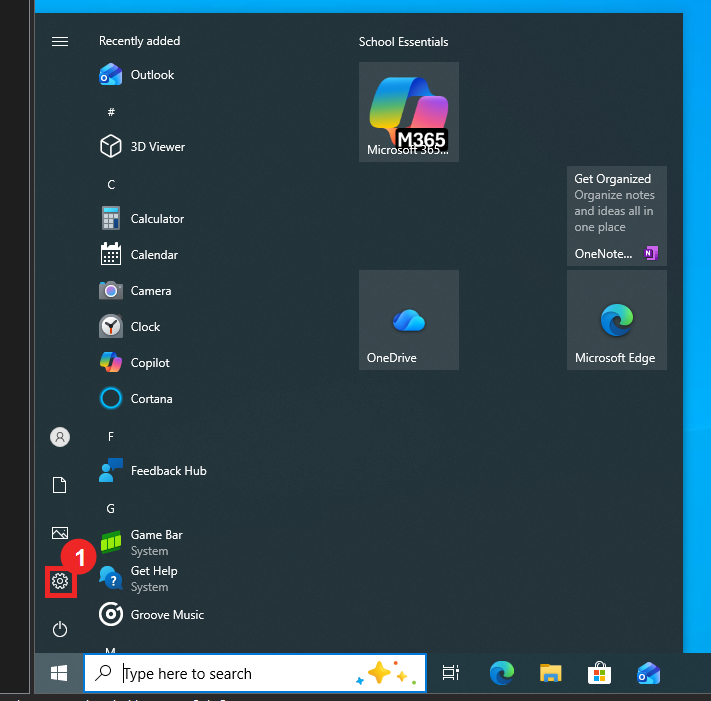Open the Documents folder shortcut
The width and height of the screenshot is (711, 701).
pos(60,485)
